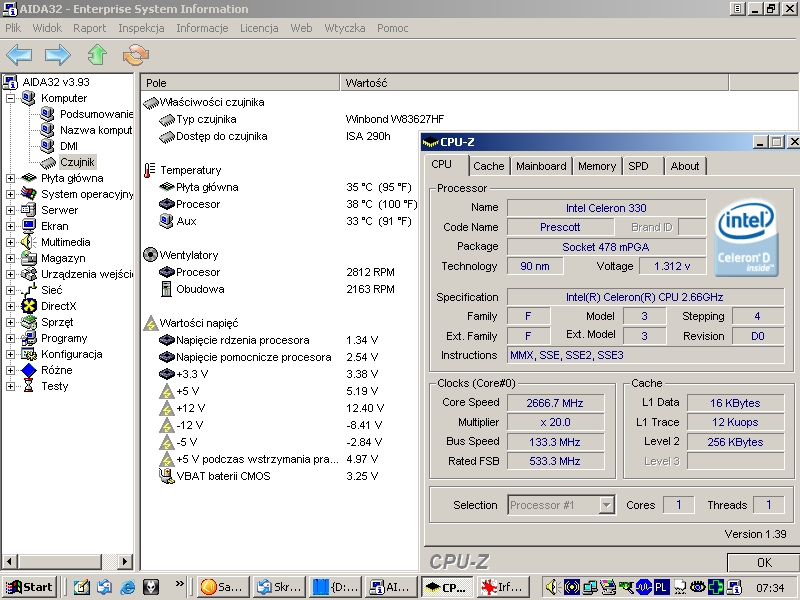
Task: Collapse the Komputer tree node
Action: [x=11, y=98]
